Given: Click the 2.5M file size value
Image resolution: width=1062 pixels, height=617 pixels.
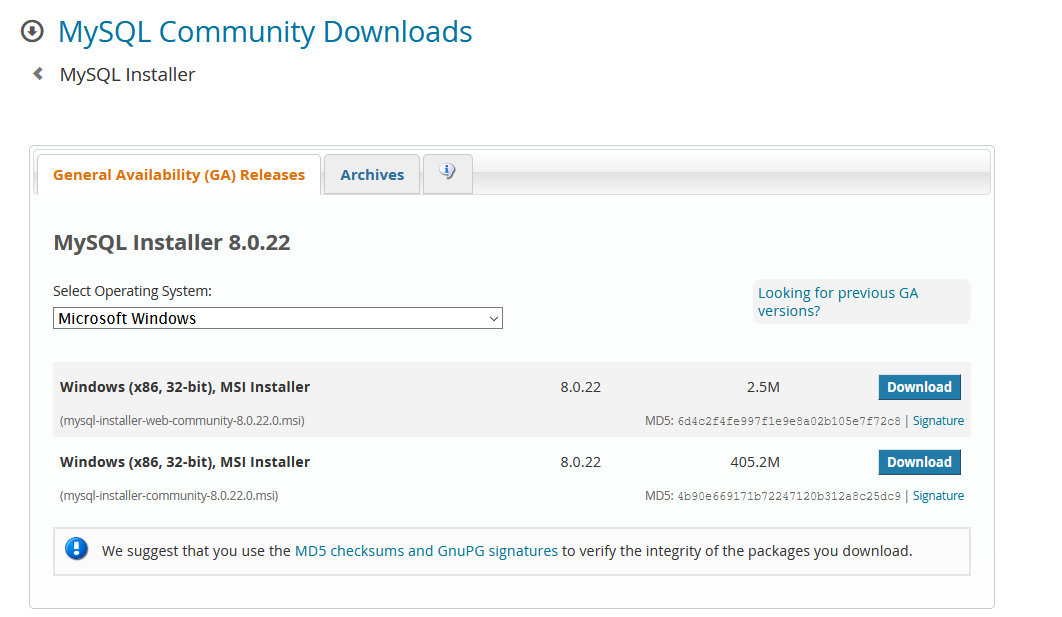Looking at the screenshot, I should (763, 387).
